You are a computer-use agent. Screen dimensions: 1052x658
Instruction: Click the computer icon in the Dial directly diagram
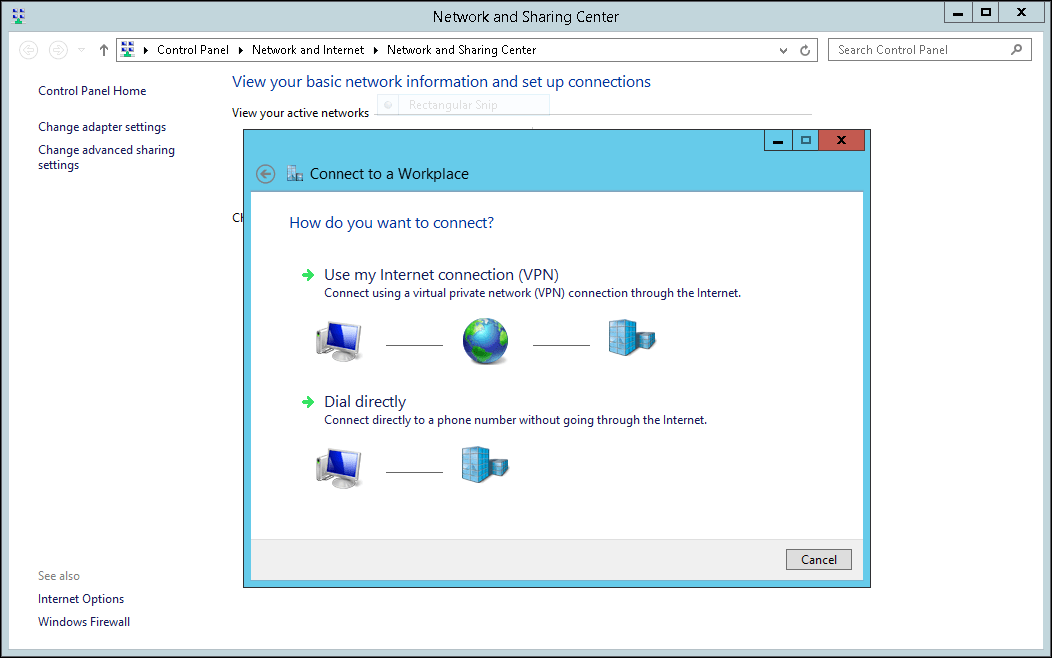[x=339, y=468]
